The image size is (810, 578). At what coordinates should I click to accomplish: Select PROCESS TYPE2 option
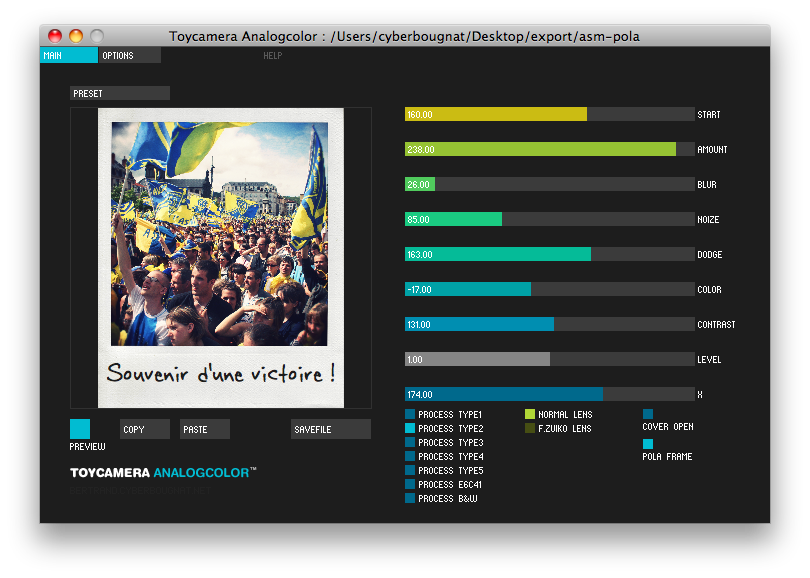click(410, 428)
